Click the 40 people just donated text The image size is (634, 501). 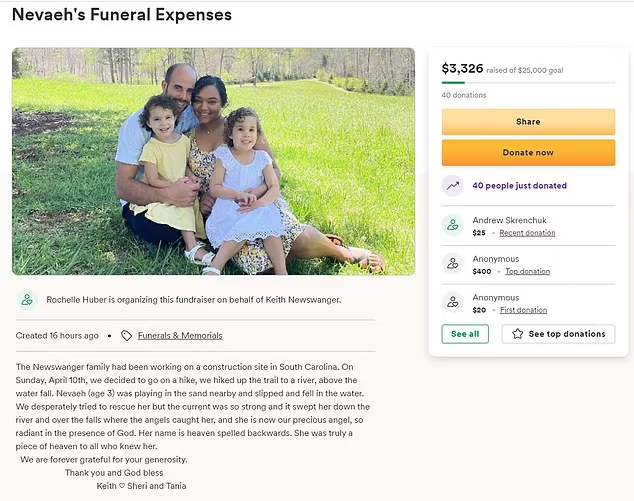pyautogui.click(x=519, y=186)
